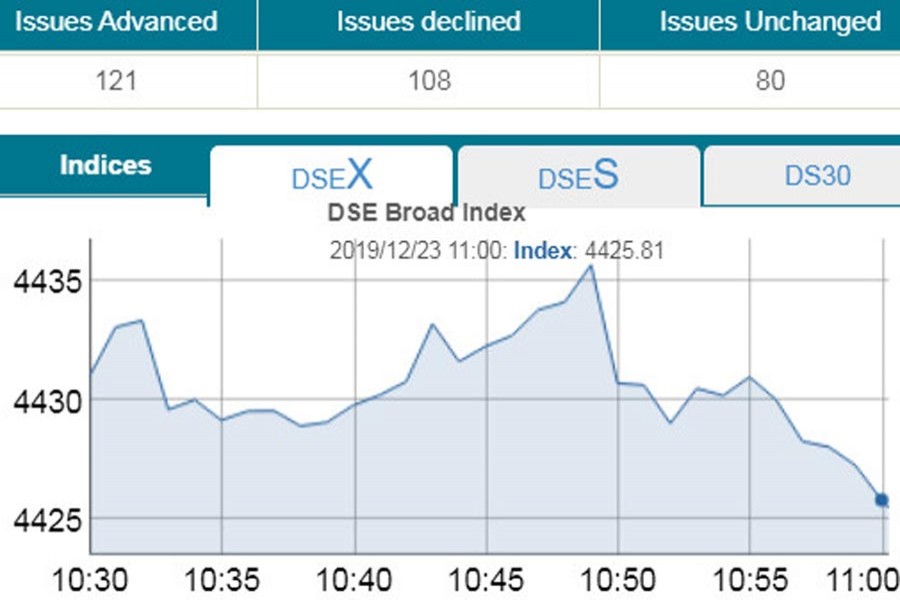Click the 4430 y-axis label

pos(41,401)
